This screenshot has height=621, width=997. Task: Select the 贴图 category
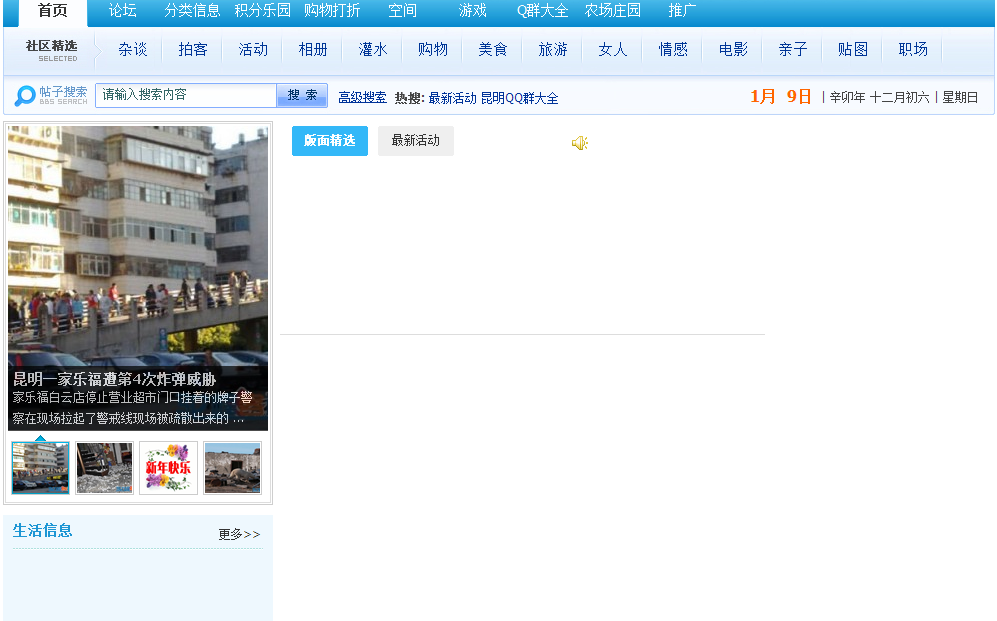pyautogui.click(x=853, y=50)
